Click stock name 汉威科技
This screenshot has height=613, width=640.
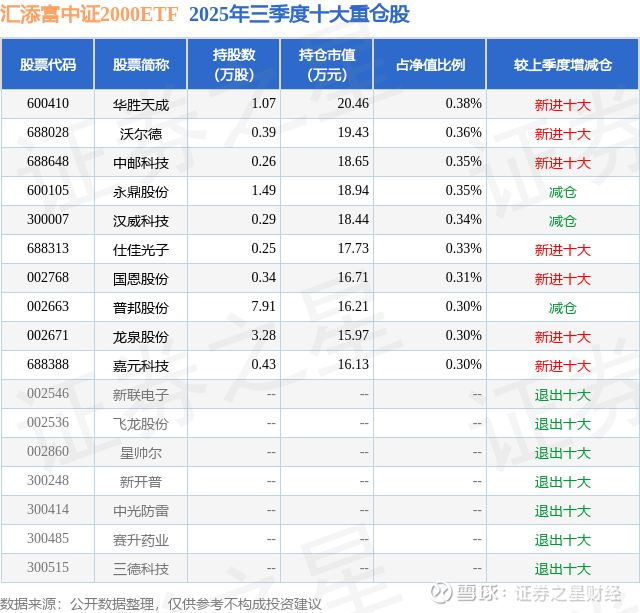coord(141,221)
